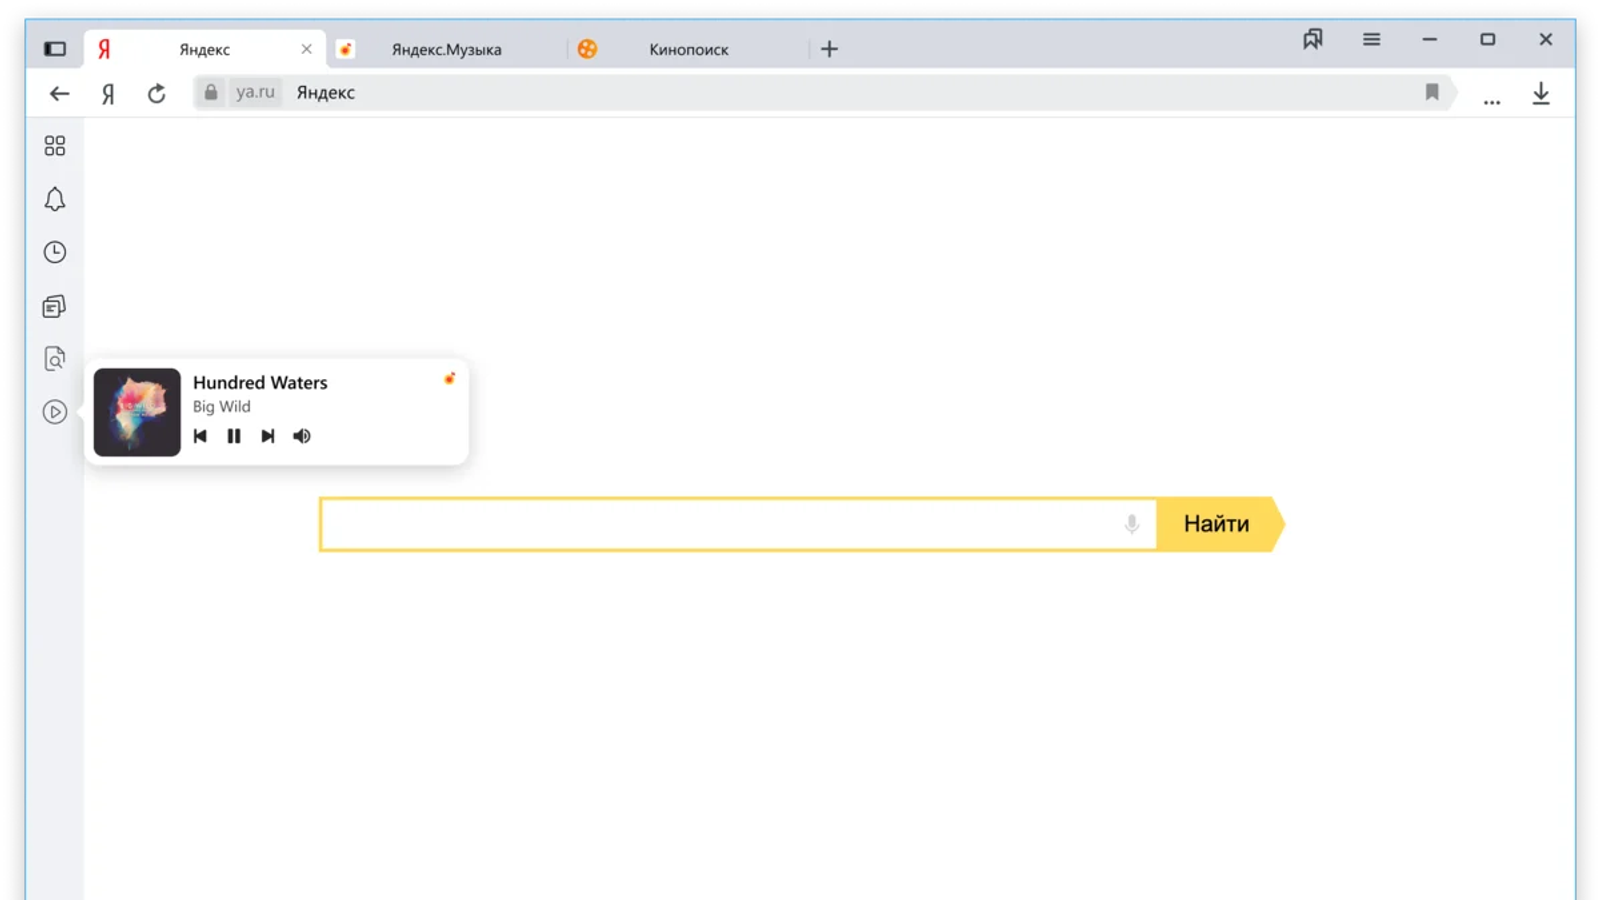Open the Кинопоиск tab
1600x900 pixels.
point(688,49)
